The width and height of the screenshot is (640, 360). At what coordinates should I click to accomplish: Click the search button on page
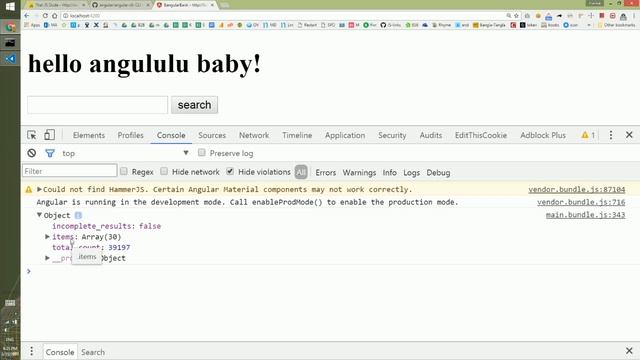[x=194, y=105]
